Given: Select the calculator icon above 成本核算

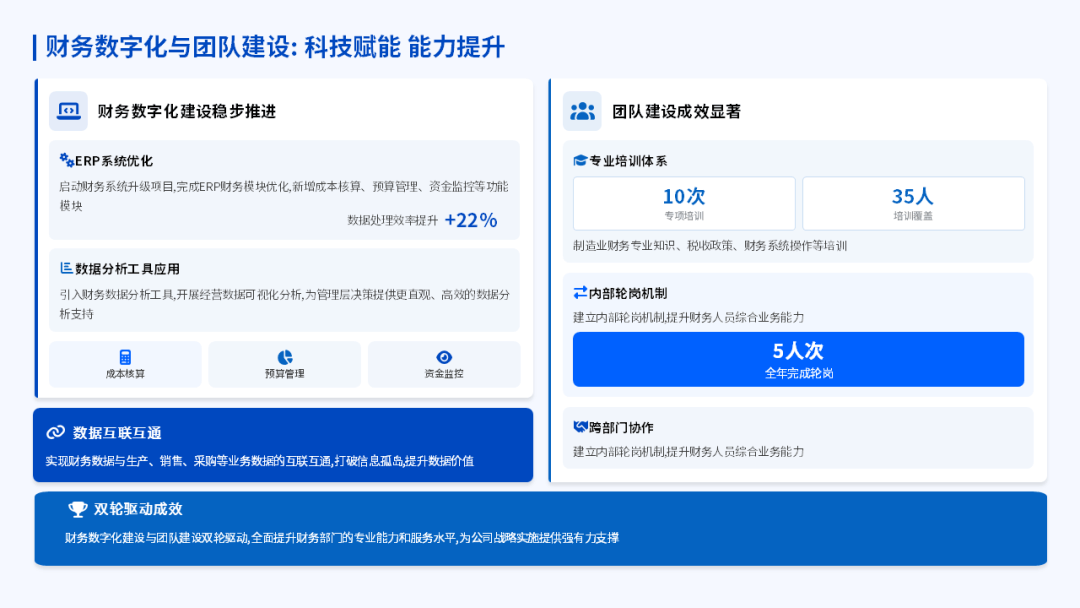Looking at the screenshot, I should point(125,357).
